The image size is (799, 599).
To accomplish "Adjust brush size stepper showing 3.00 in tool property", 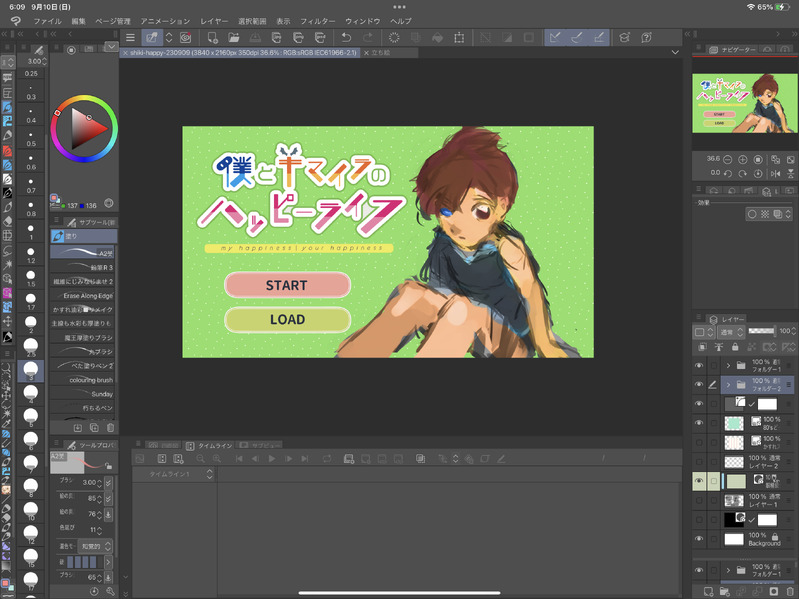I will click(99, 482).
